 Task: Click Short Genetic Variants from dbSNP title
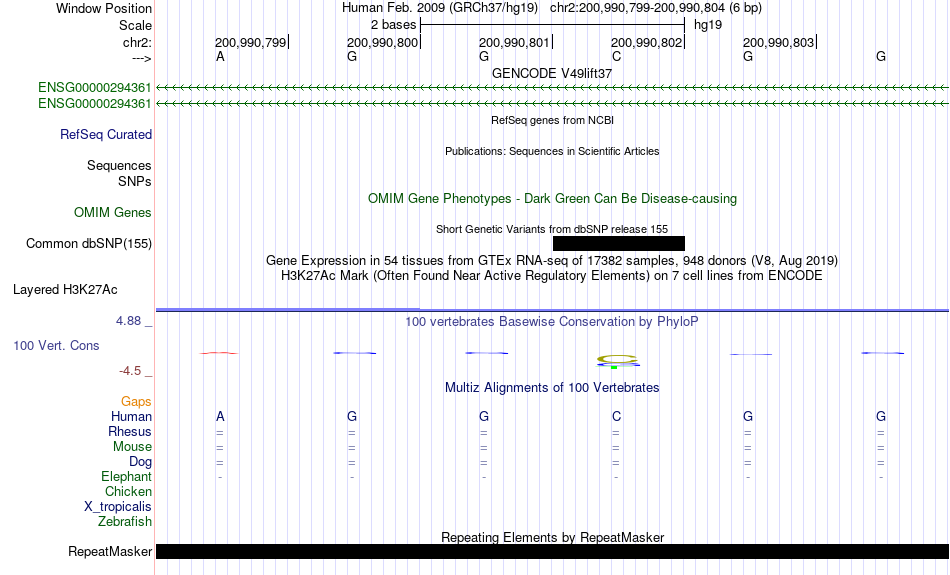[552, 229]
